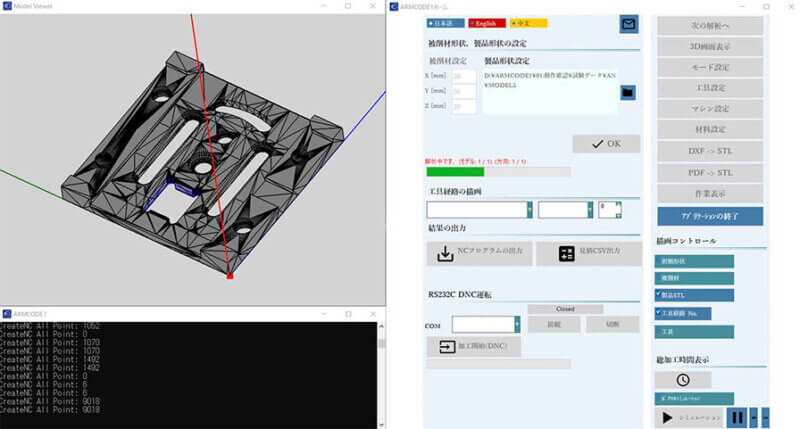Open the COM port dropdown
The width and height of the screenshot is (800, 429).
pos(516,324)
